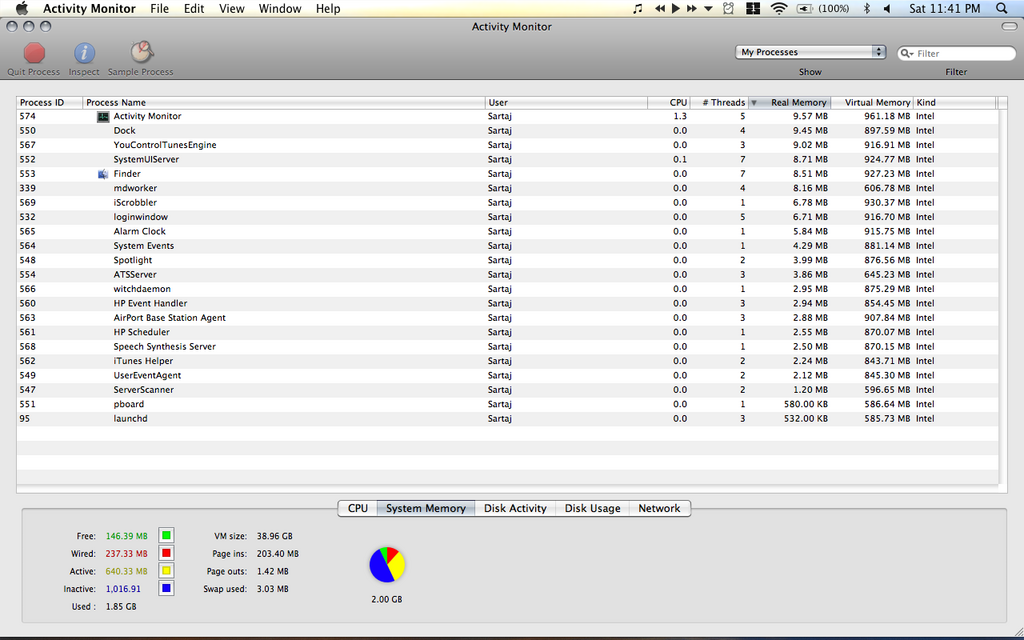Image resolution: width=1024 pixels, height=640 pixels.
Task: Click the Finder process icon in list
Action: click(103, 174)
